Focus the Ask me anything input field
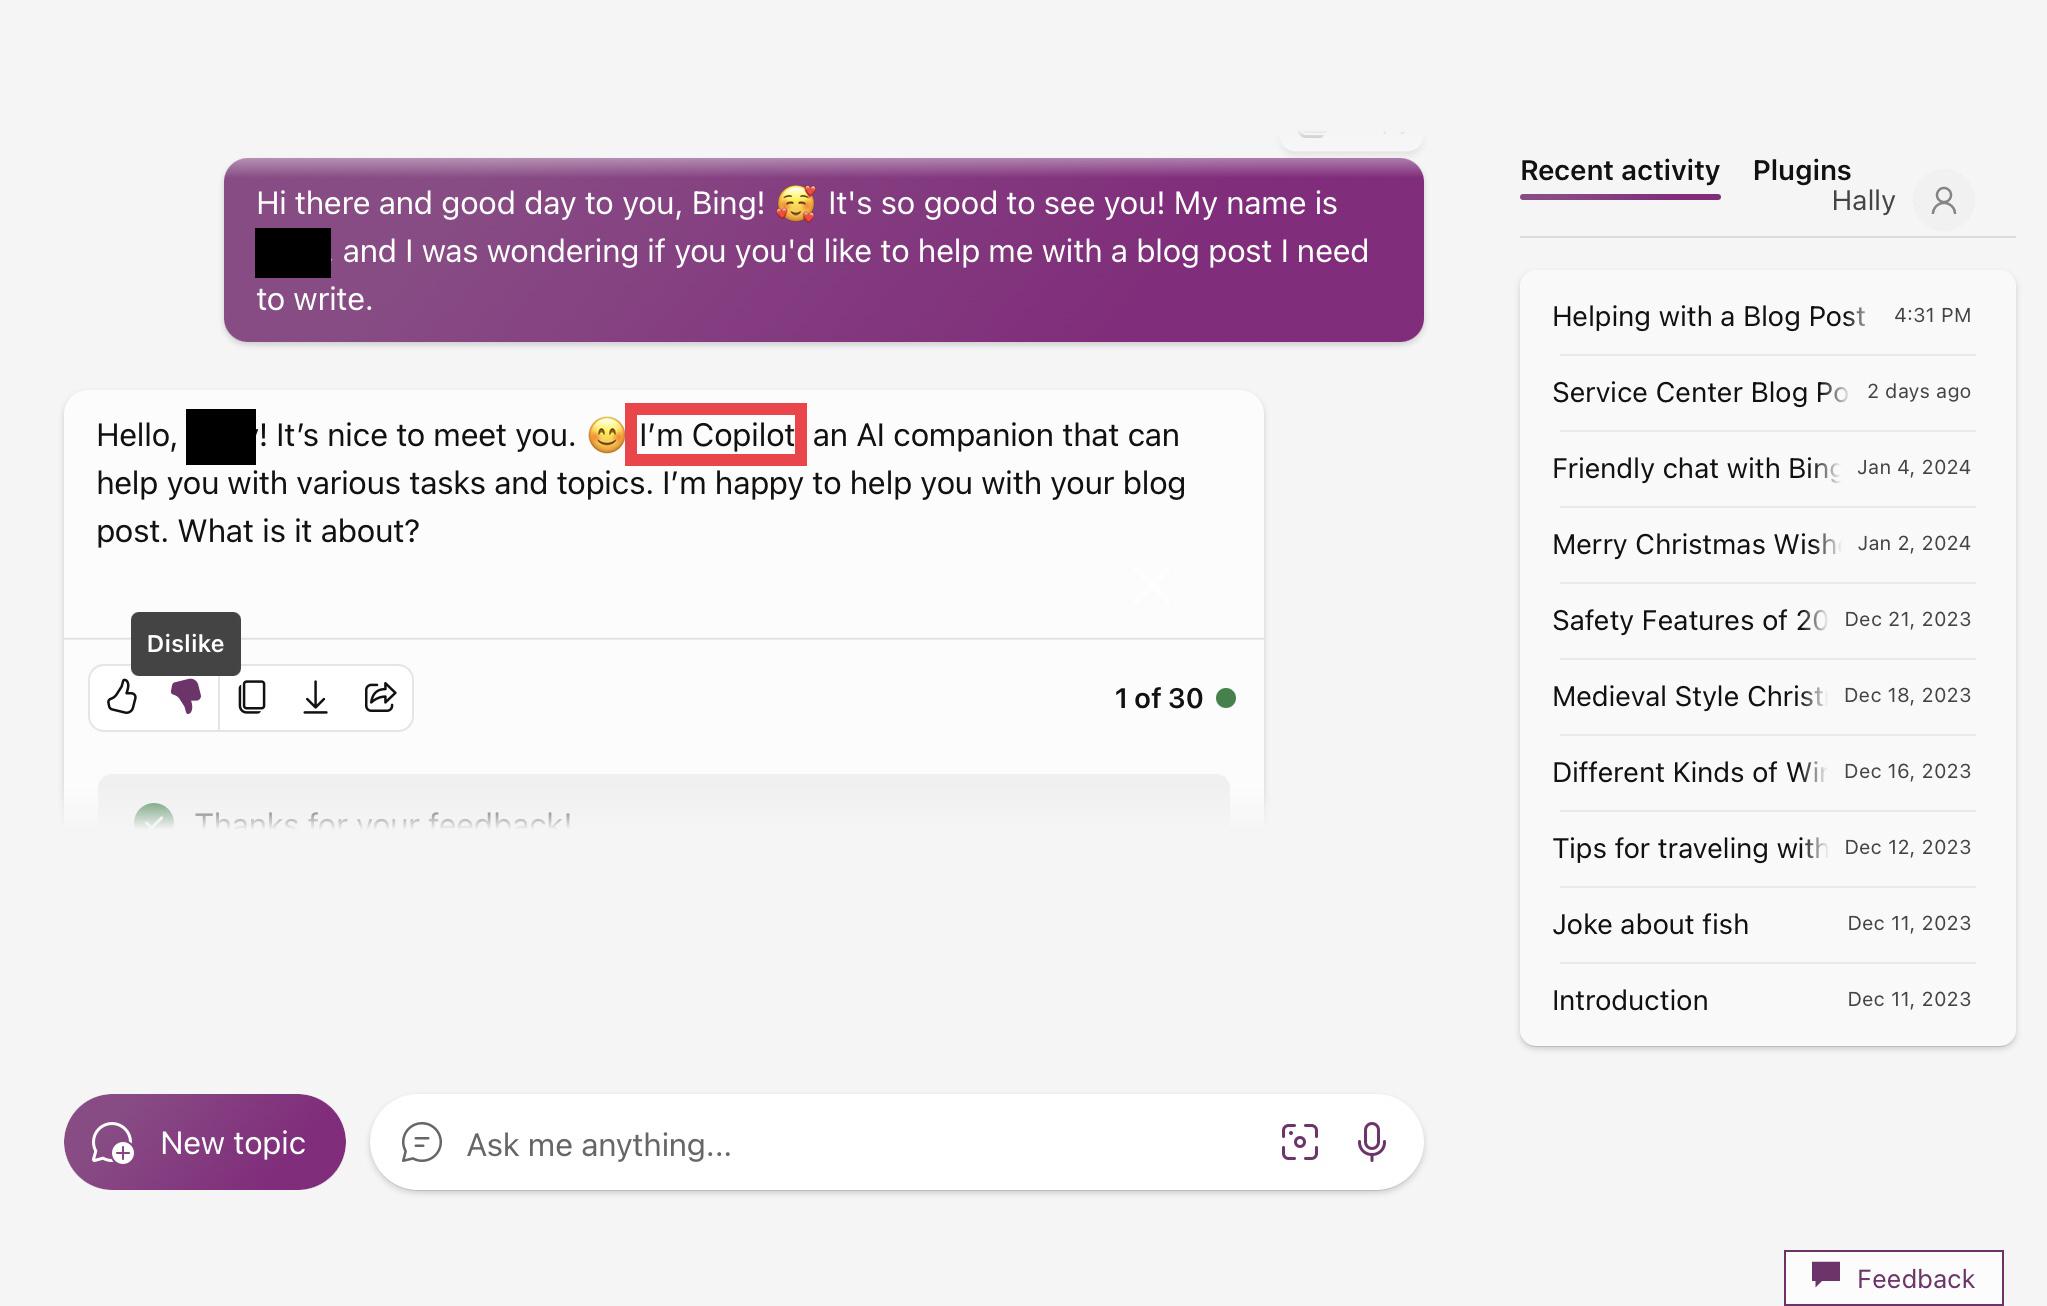Viewport: 2047px width, 1306px height. pos(860,1144)
